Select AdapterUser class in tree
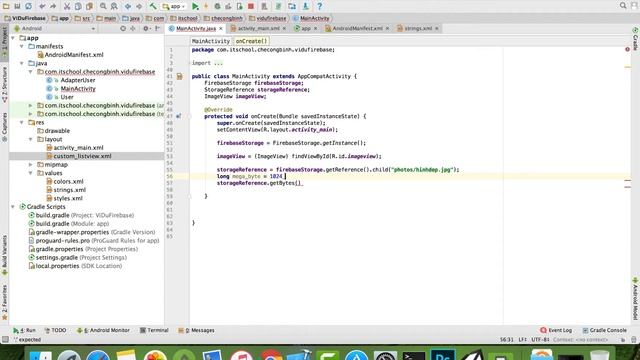This screenshot has width=640, height=360. [x=78, y=80]
